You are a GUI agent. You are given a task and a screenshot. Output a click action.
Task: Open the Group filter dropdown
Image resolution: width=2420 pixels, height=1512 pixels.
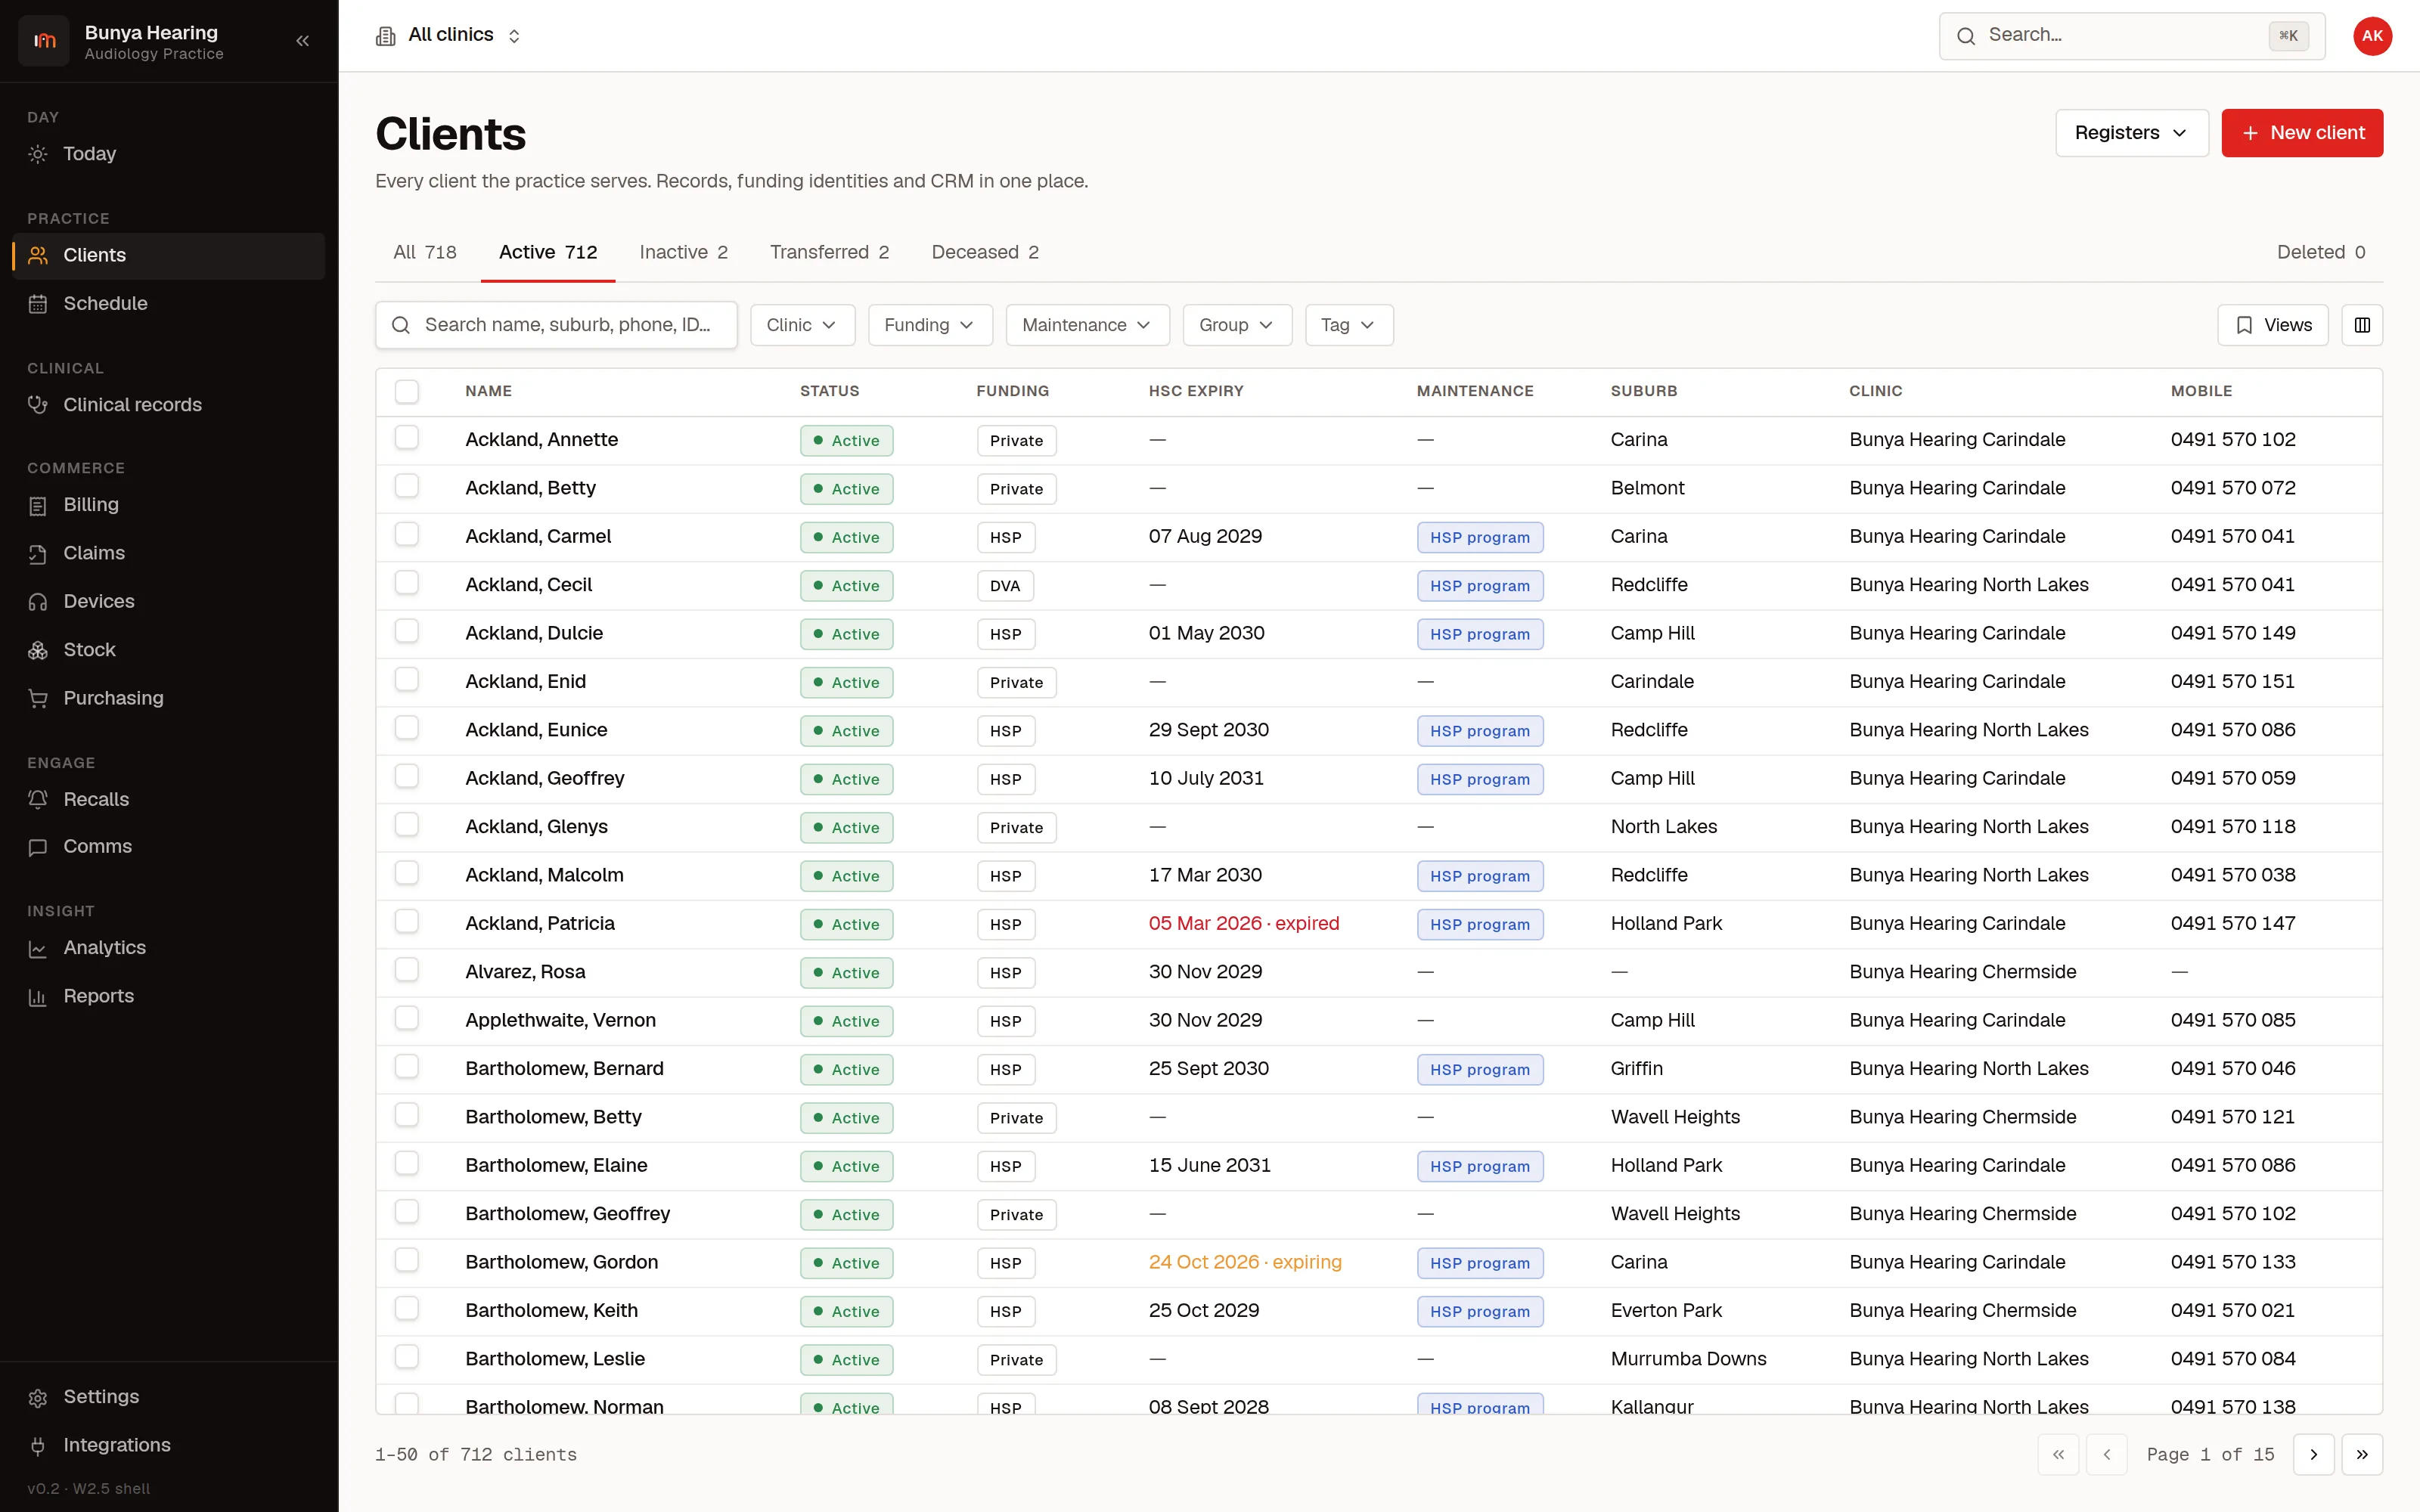coord(1237,325)
